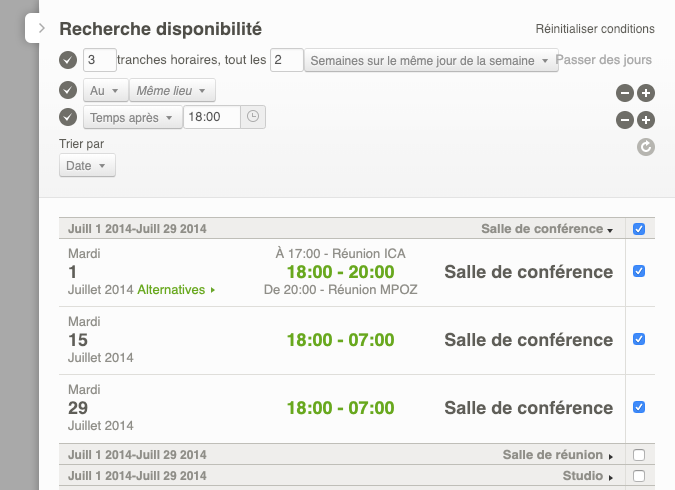
Task: Click the refresh icon below the plus buttons
Action: pyautogui.click(x=646, y=148)
